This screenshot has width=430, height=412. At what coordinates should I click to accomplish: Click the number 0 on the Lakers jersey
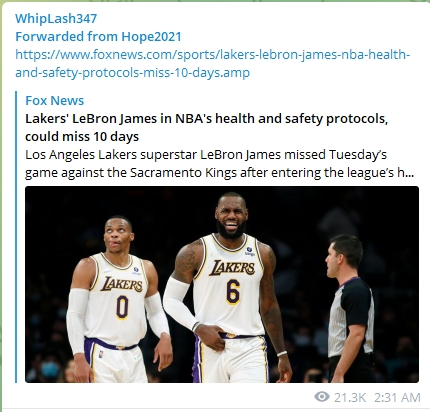click(x=122, y=307)
